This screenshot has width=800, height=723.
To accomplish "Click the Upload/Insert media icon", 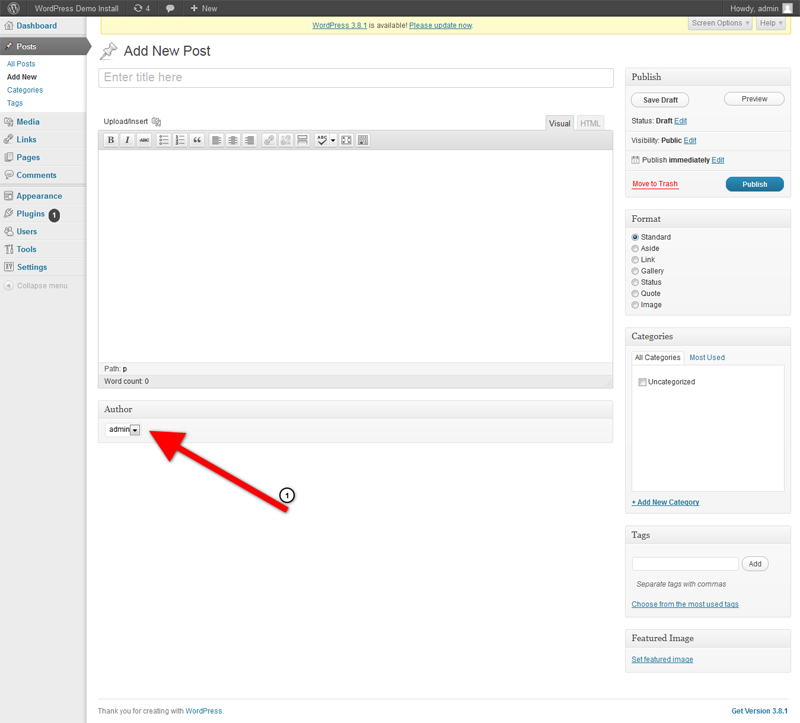I will coord(157,121).
